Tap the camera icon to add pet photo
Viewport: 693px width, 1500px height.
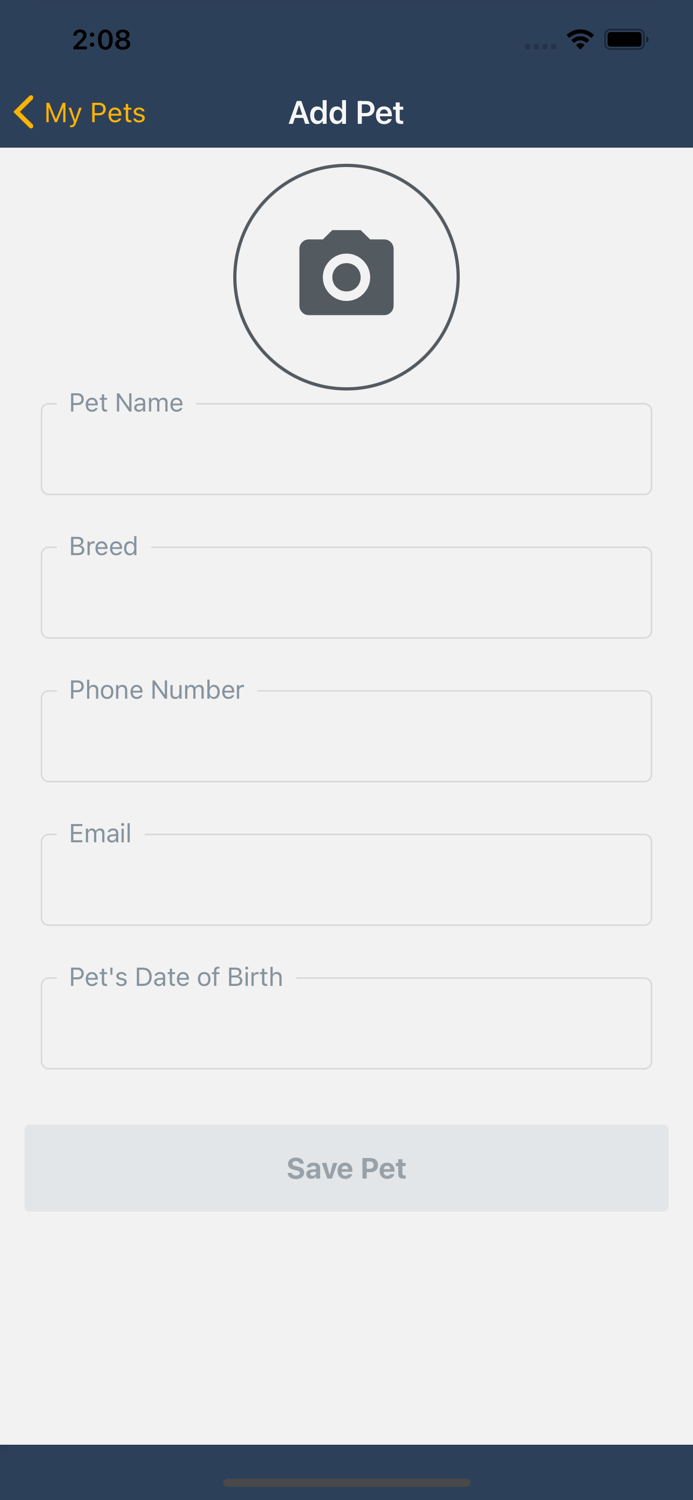[x=346, y=276]
